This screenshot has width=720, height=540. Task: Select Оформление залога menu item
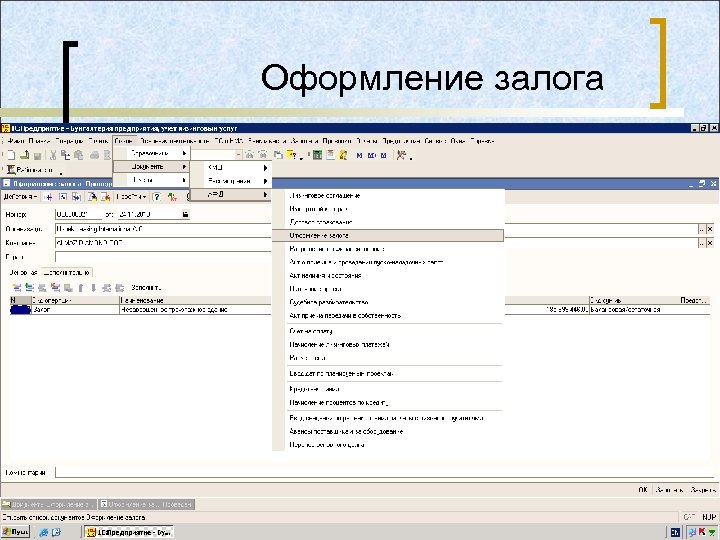[388, 236]
